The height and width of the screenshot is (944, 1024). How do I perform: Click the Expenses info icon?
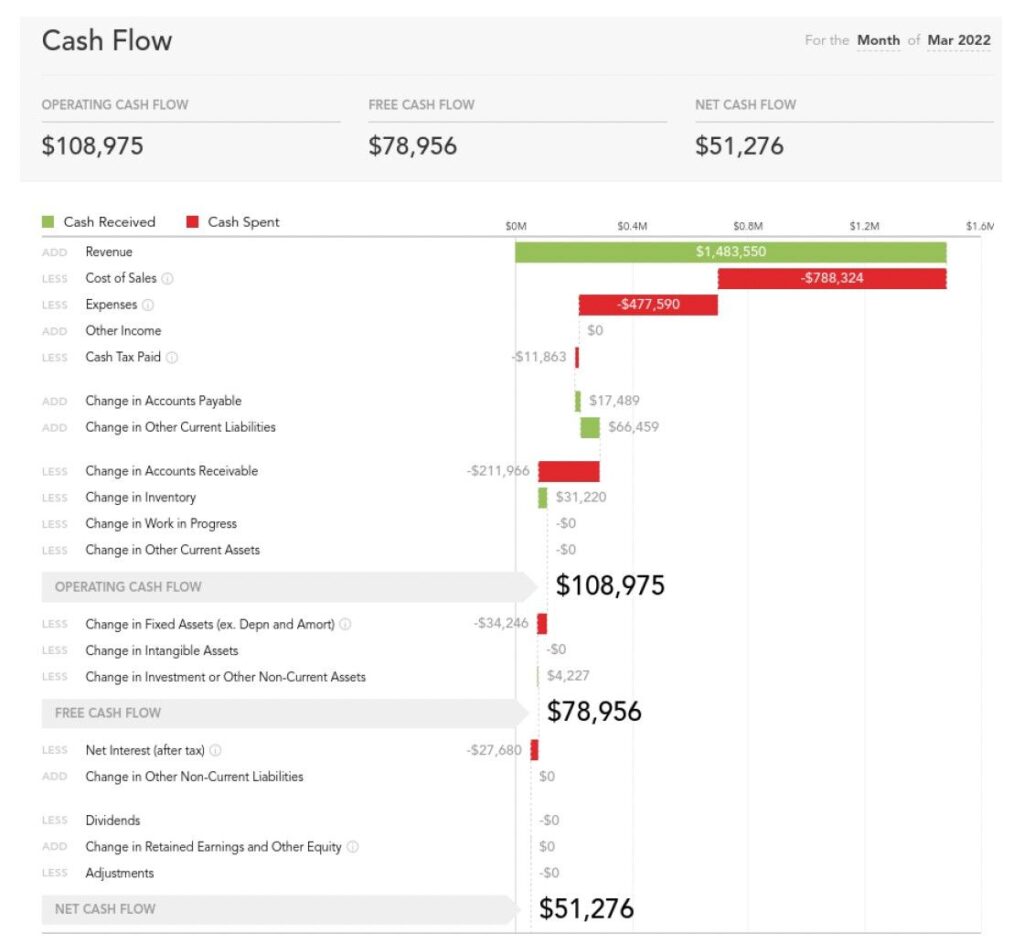click(147, 305)
